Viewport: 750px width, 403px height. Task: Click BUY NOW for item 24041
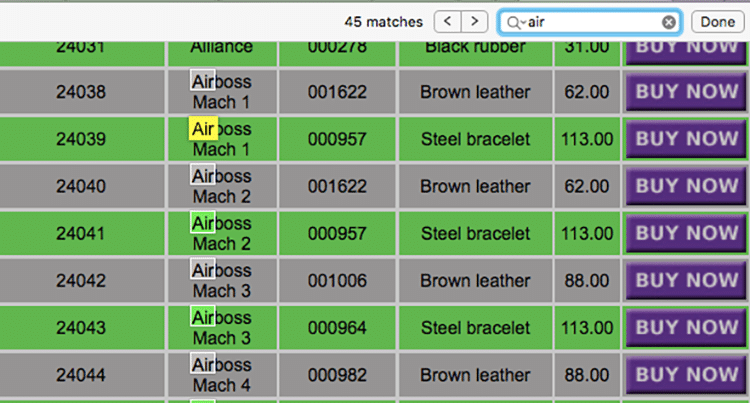pyautogui.click(x=686, y=233)
